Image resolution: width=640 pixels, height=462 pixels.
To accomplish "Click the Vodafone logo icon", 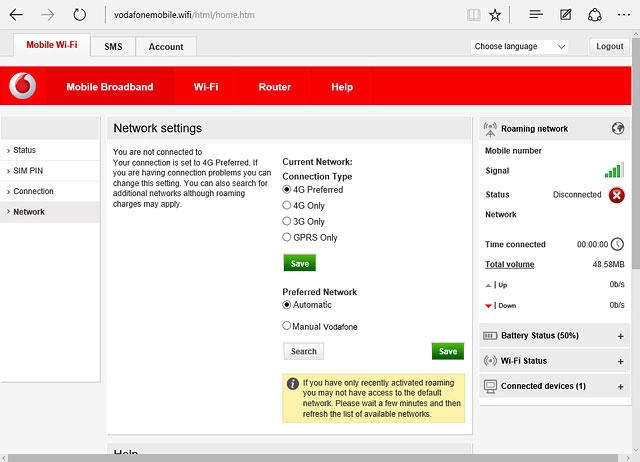I will click(22, 87).
